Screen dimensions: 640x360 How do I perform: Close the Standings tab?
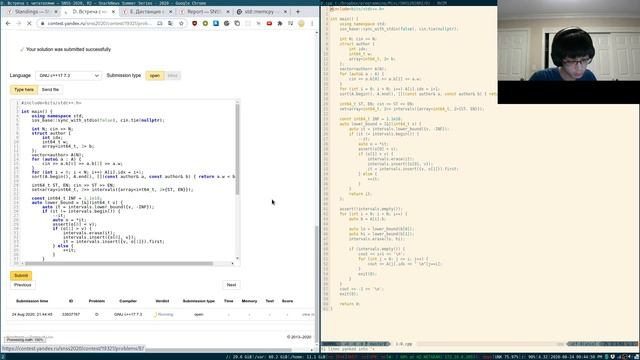(56, 12)
